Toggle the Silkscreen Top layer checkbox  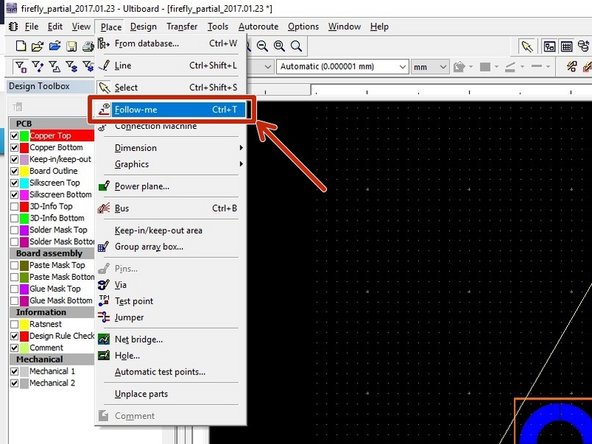point(14,183)
